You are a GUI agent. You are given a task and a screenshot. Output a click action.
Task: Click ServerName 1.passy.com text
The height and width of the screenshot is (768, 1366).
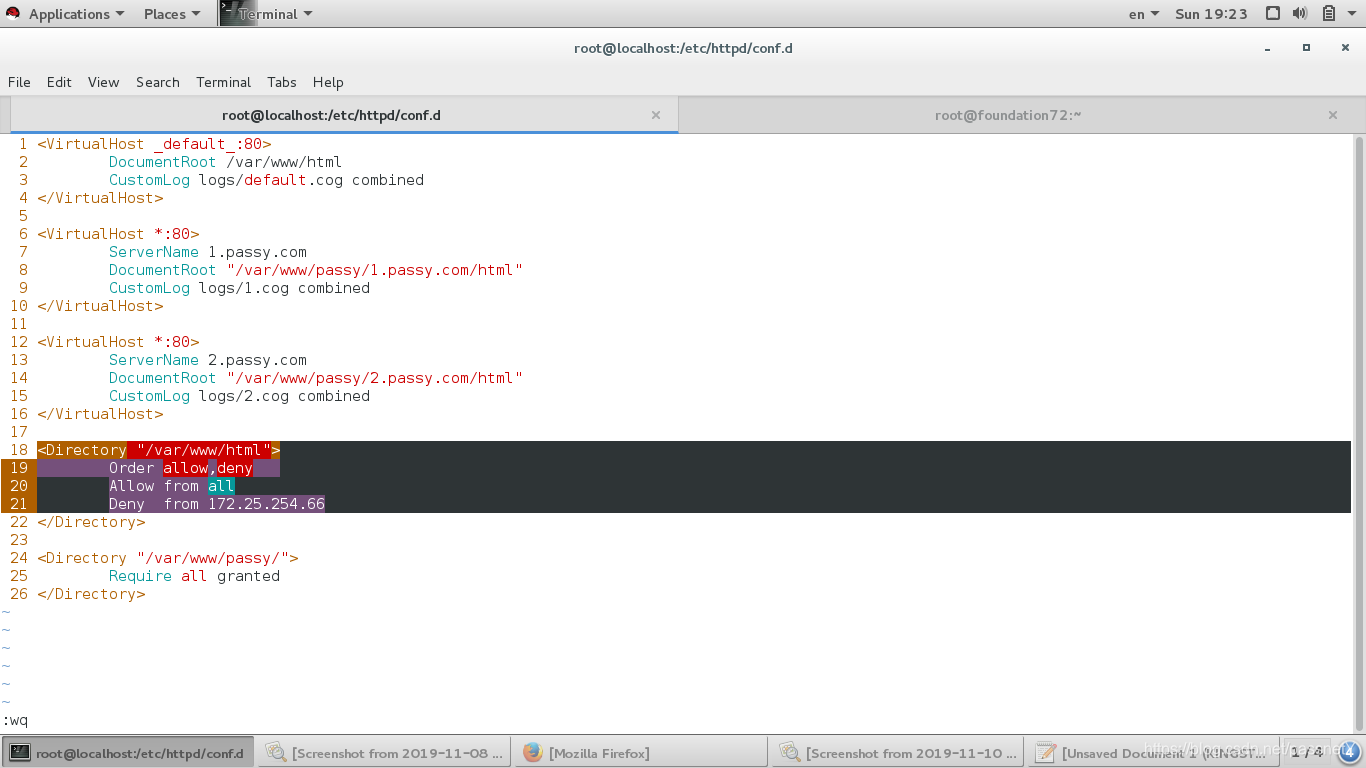pos(208,252)
